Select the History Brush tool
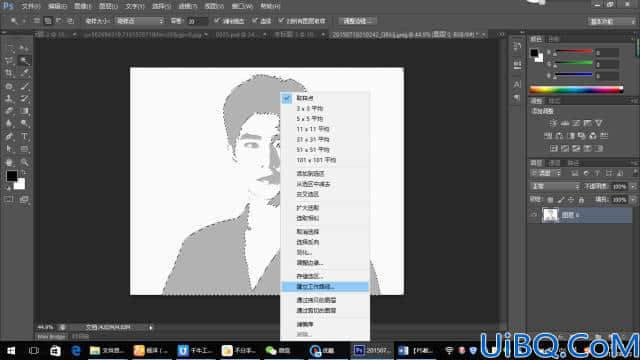This screenshot has width=640, height=360. click(x=24, y=98)
